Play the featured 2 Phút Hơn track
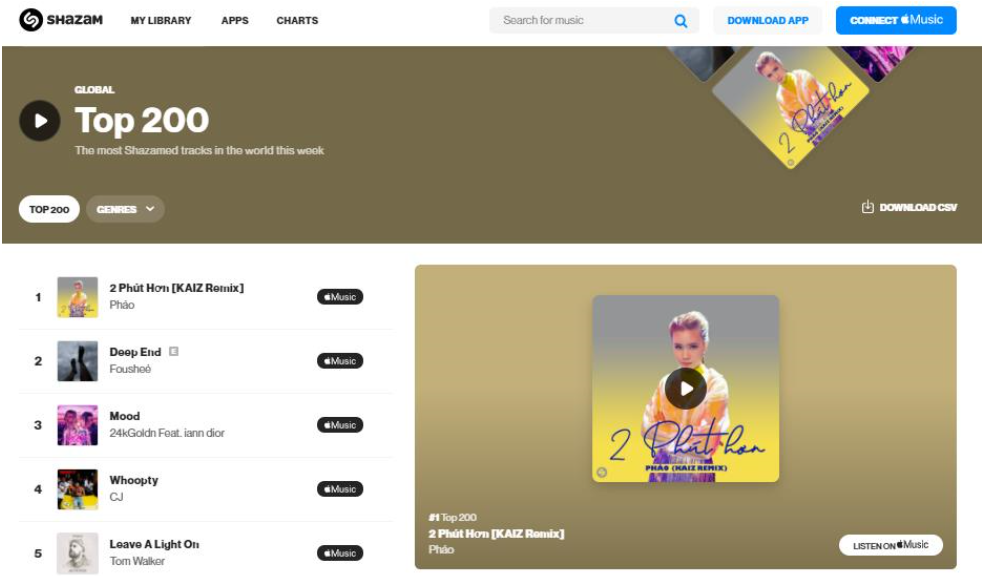Screen dimensions: 982x576 (686, 389)
